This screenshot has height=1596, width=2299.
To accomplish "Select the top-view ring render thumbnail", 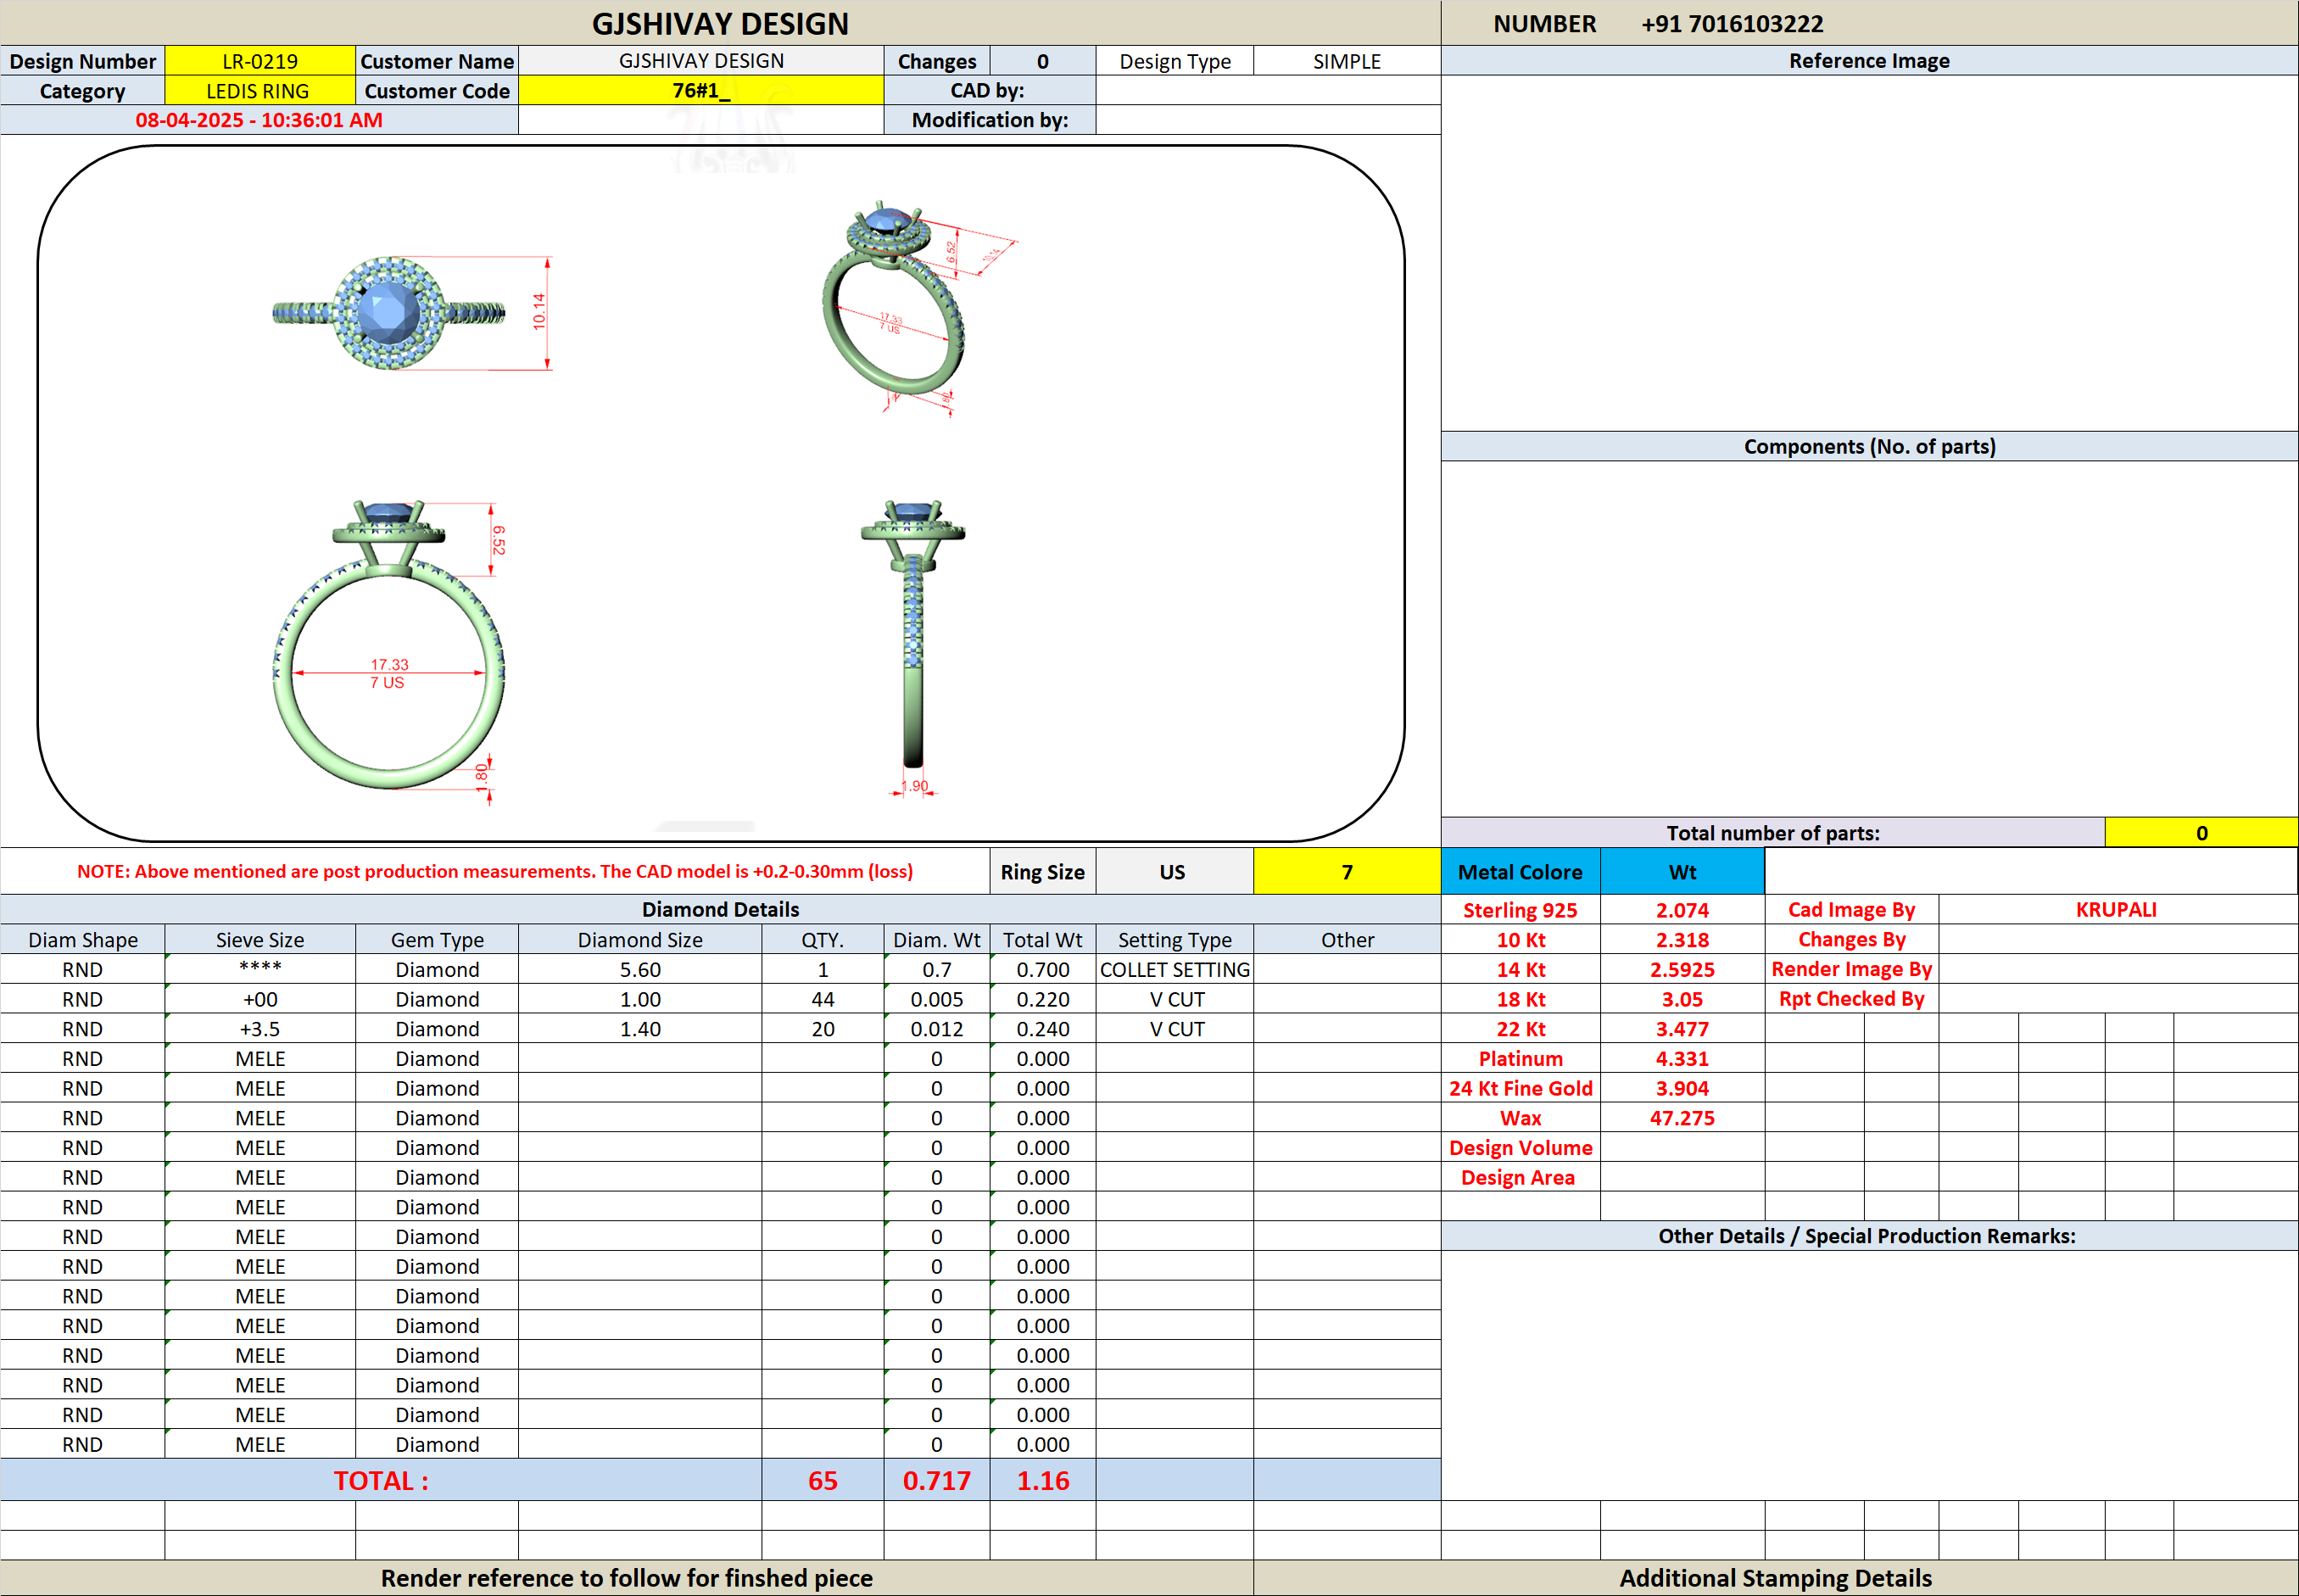I will coord(410,313).
